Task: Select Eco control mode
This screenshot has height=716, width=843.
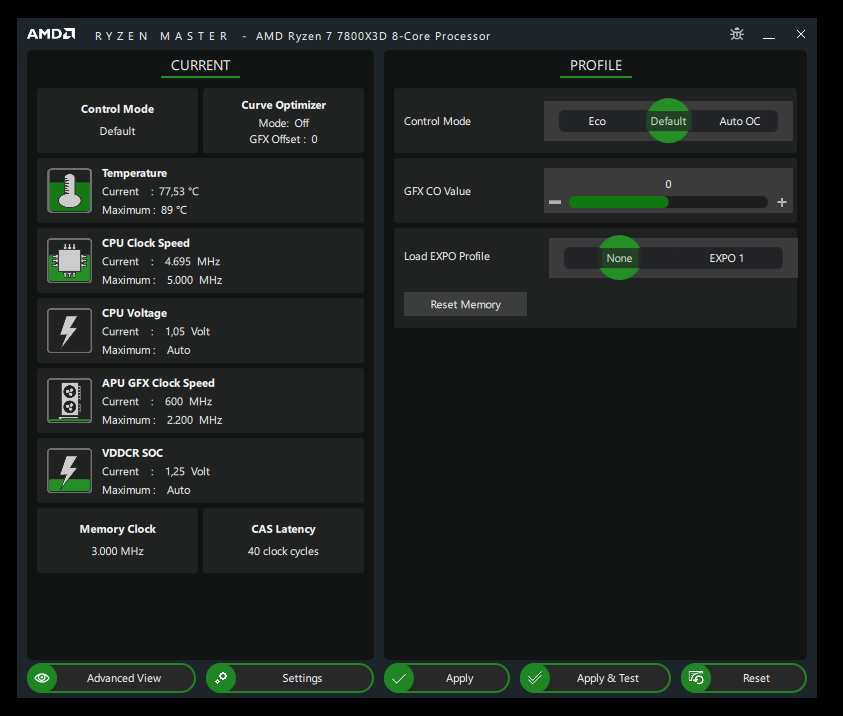Action: click(597, 121)
